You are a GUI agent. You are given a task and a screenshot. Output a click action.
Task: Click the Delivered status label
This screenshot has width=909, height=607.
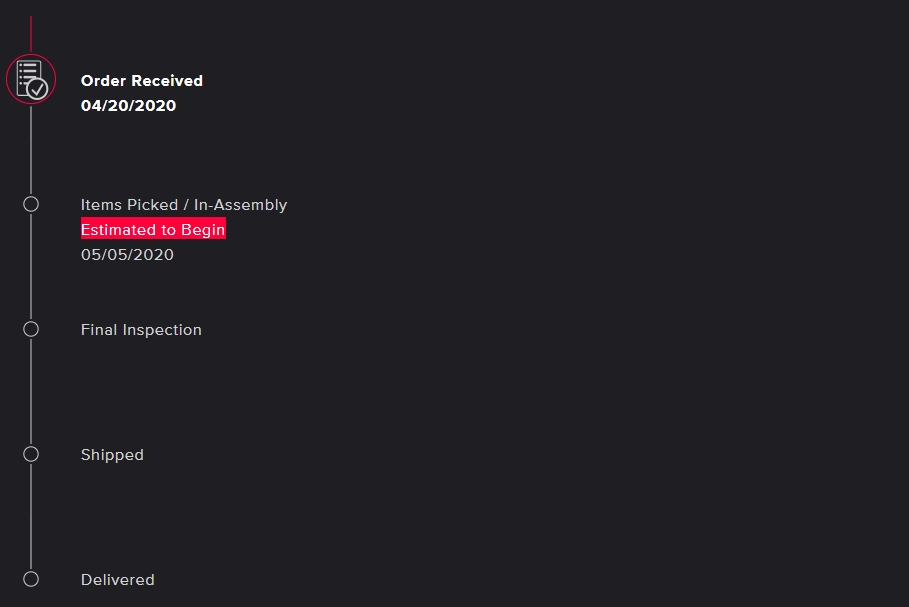[117, 580]
